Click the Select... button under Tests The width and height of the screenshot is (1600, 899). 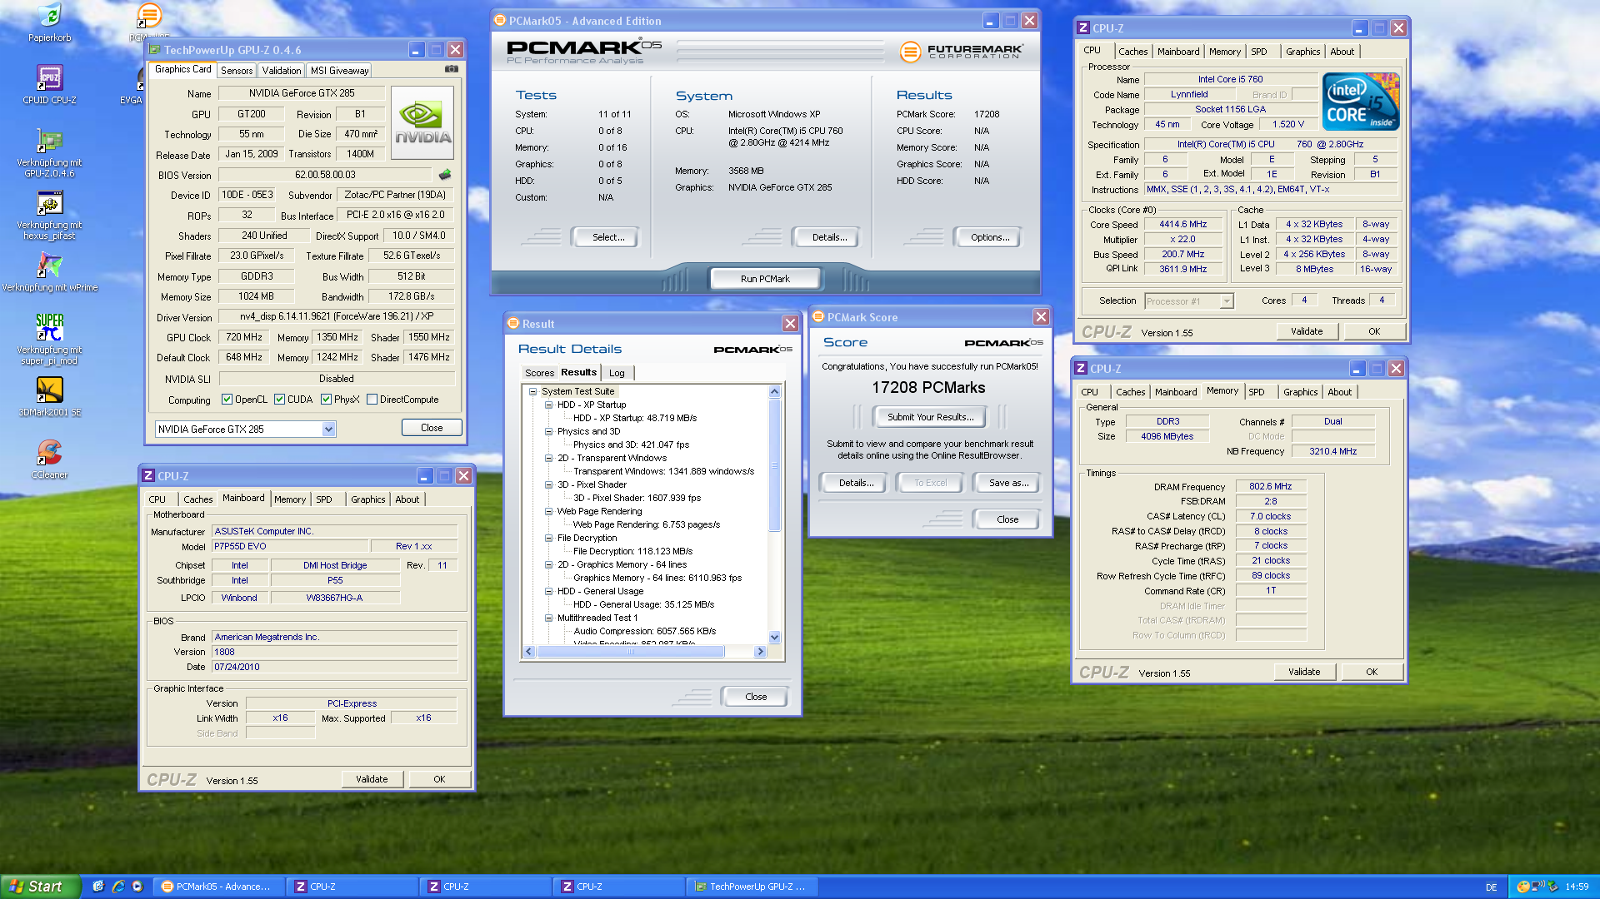coord(608,237)
